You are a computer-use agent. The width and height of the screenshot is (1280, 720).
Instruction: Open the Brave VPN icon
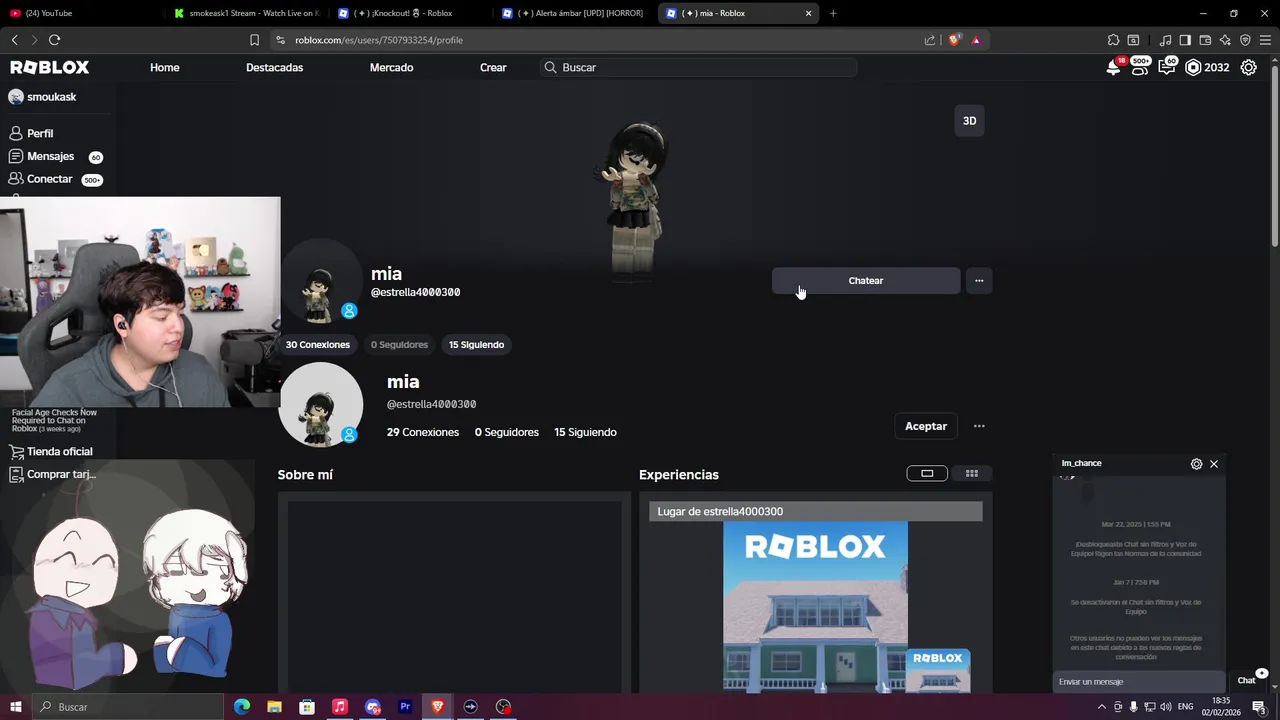pyautogui.click(x=1245, y=40)
